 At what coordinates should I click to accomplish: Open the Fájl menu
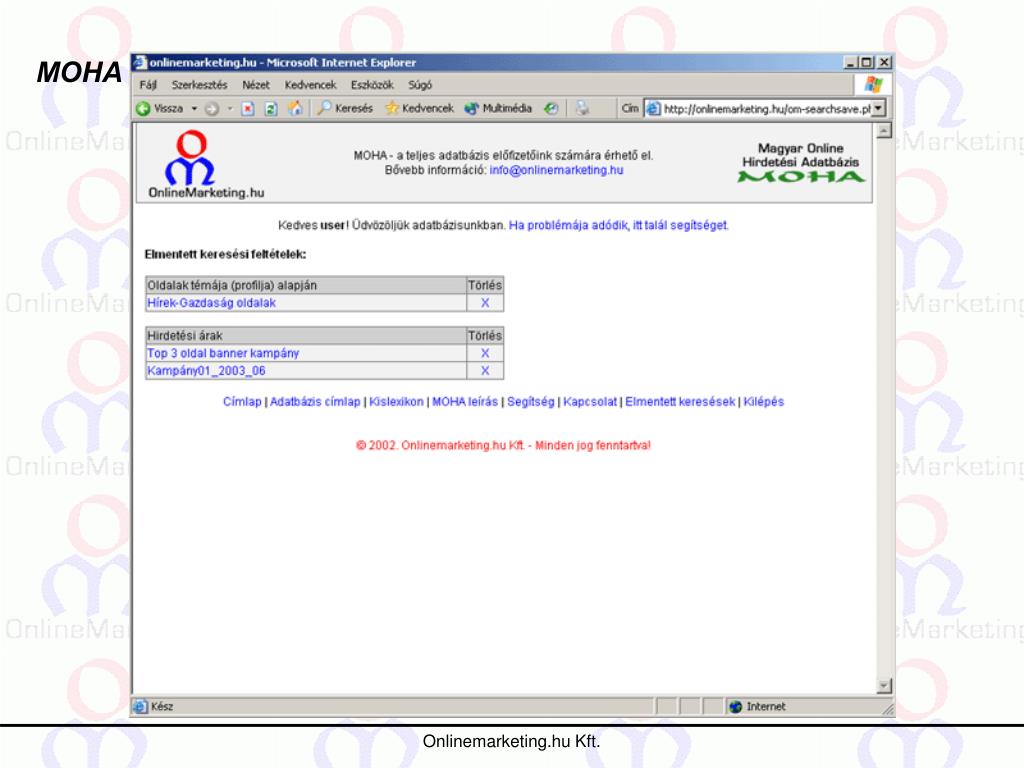pos(148,85)
